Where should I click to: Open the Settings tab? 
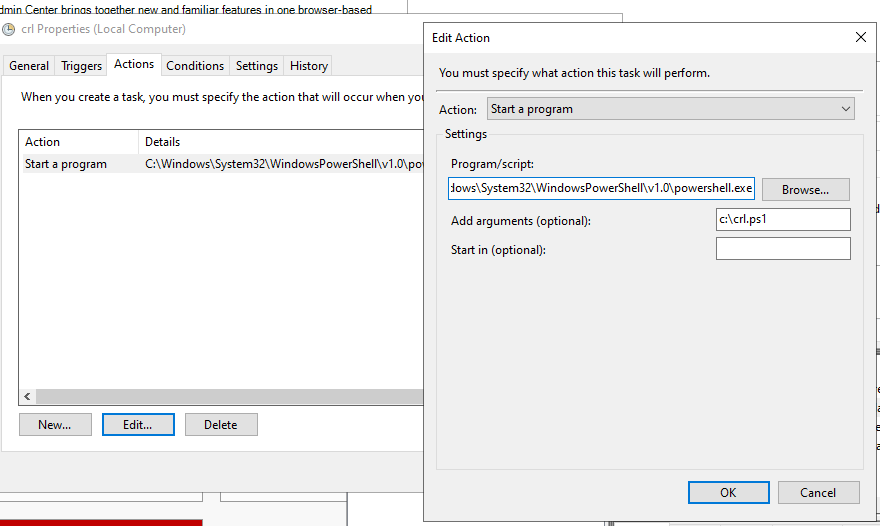coord(256,66)
